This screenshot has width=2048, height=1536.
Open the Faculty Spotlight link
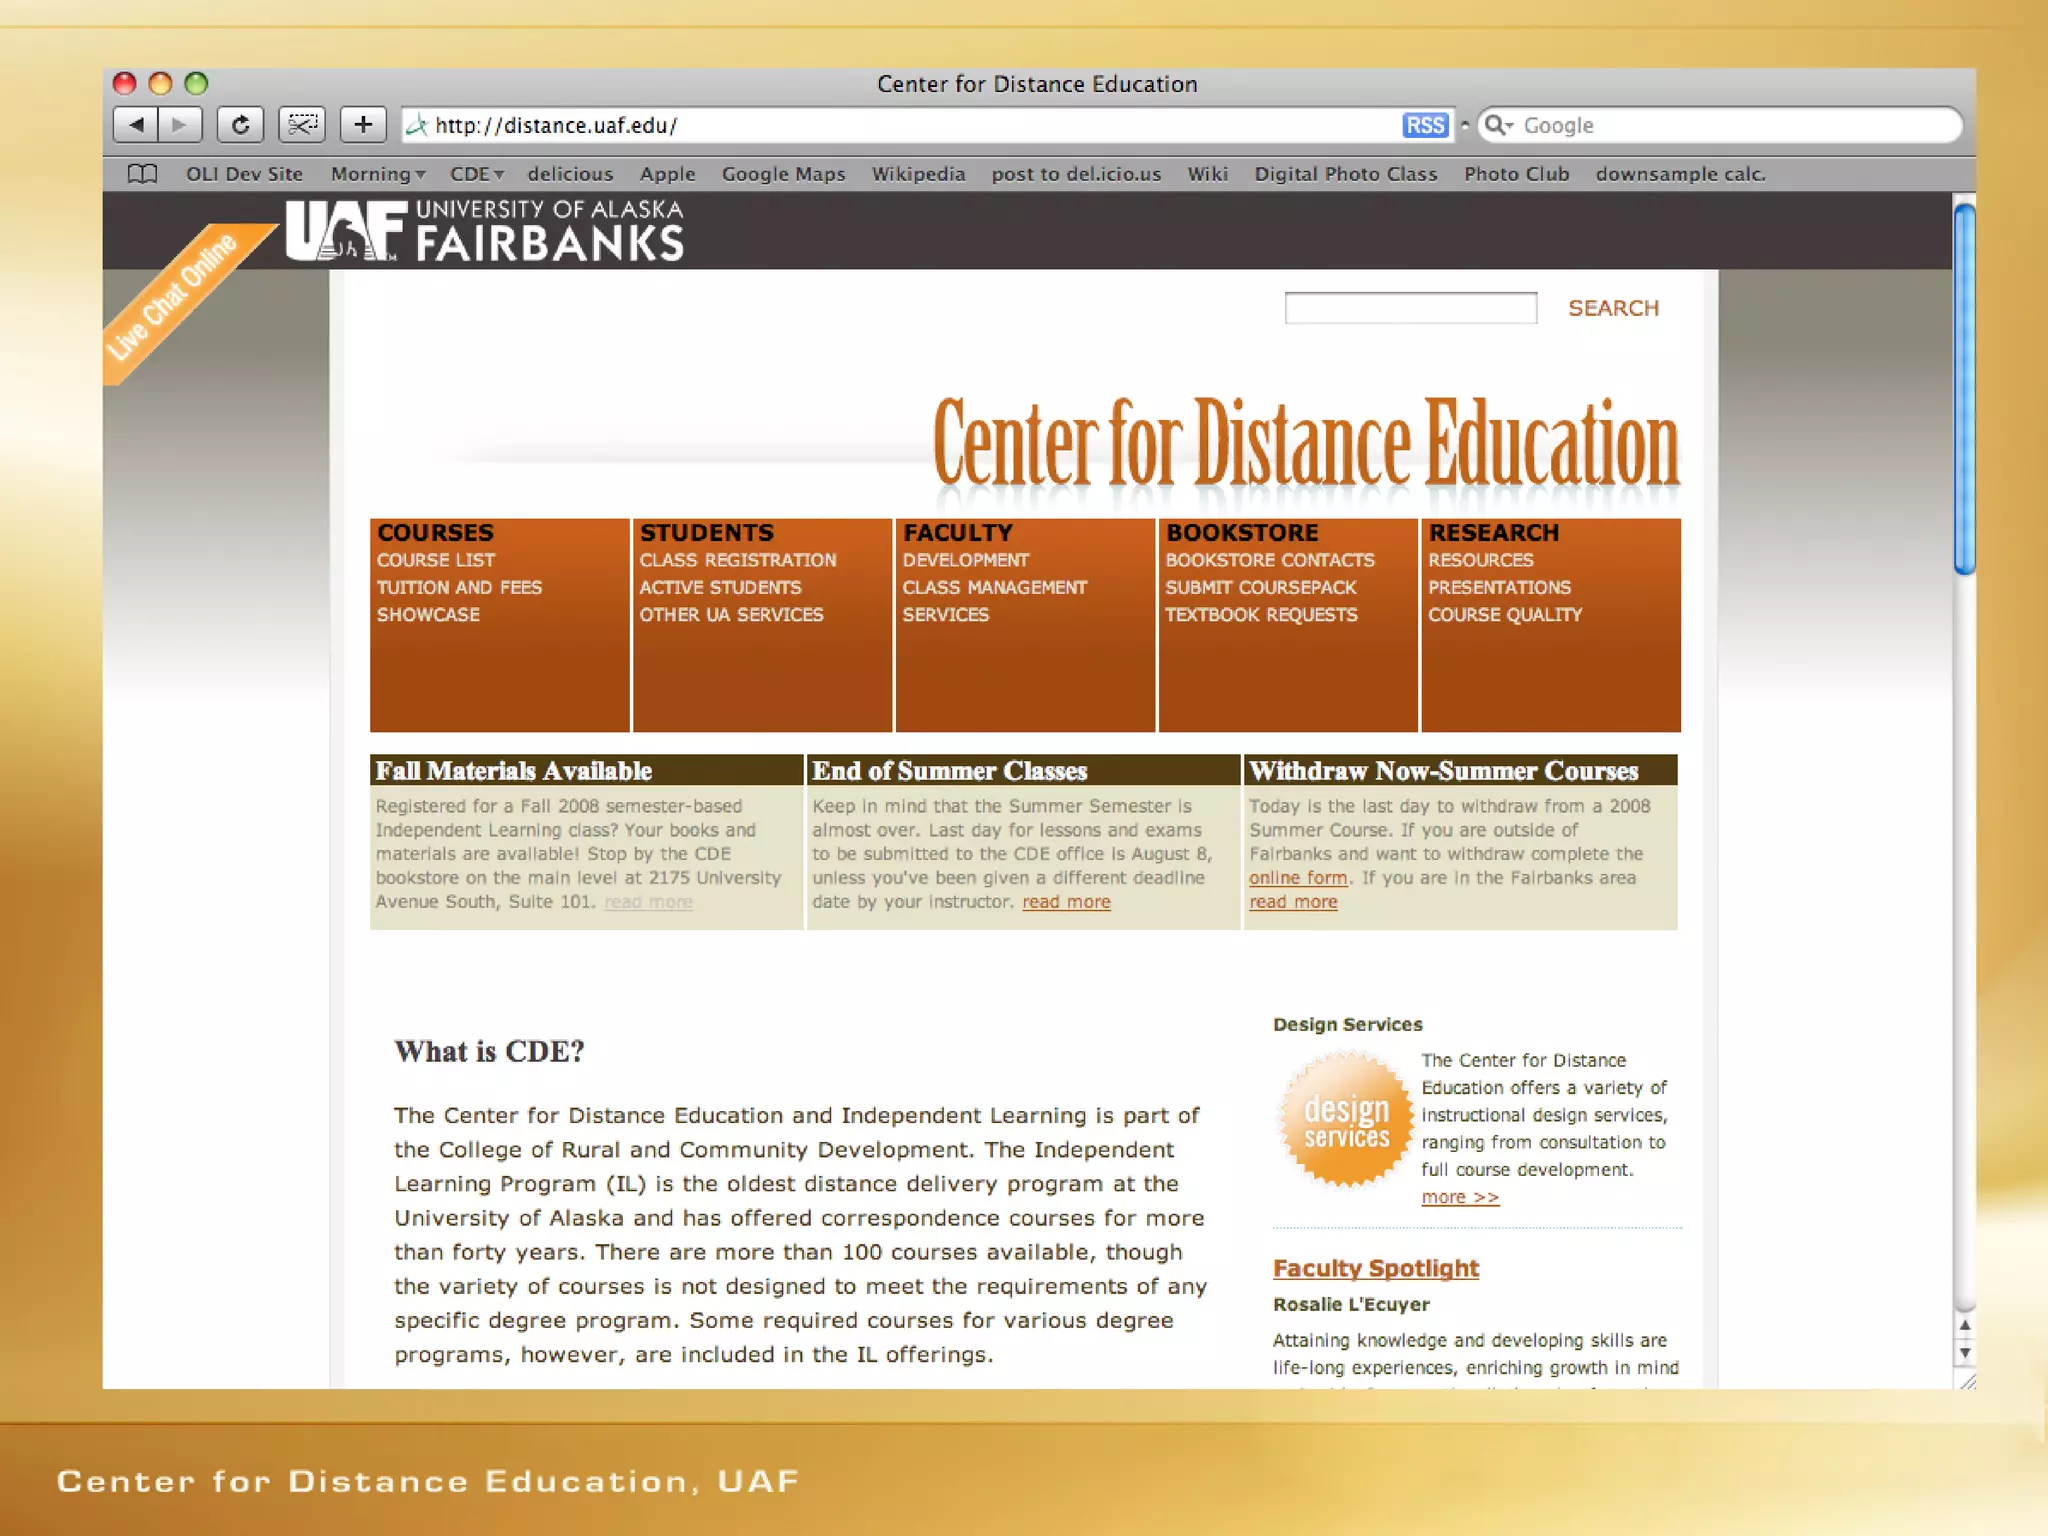1375,1268
